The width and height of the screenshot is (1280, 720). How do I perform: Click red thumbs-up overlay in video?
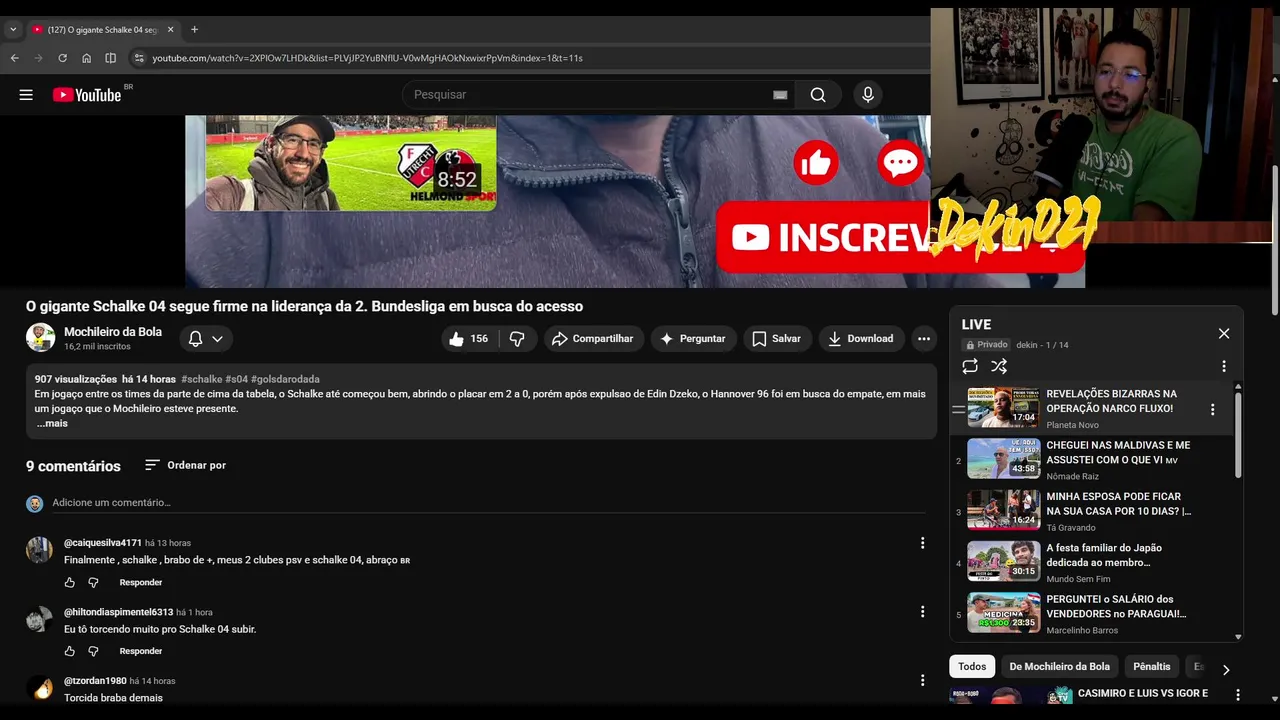(816, 163)
